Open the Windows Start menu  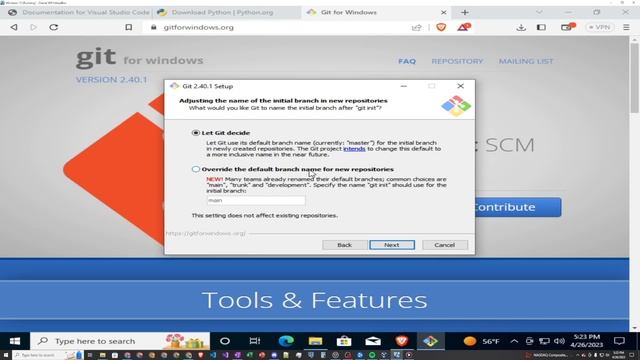[15, 341]
